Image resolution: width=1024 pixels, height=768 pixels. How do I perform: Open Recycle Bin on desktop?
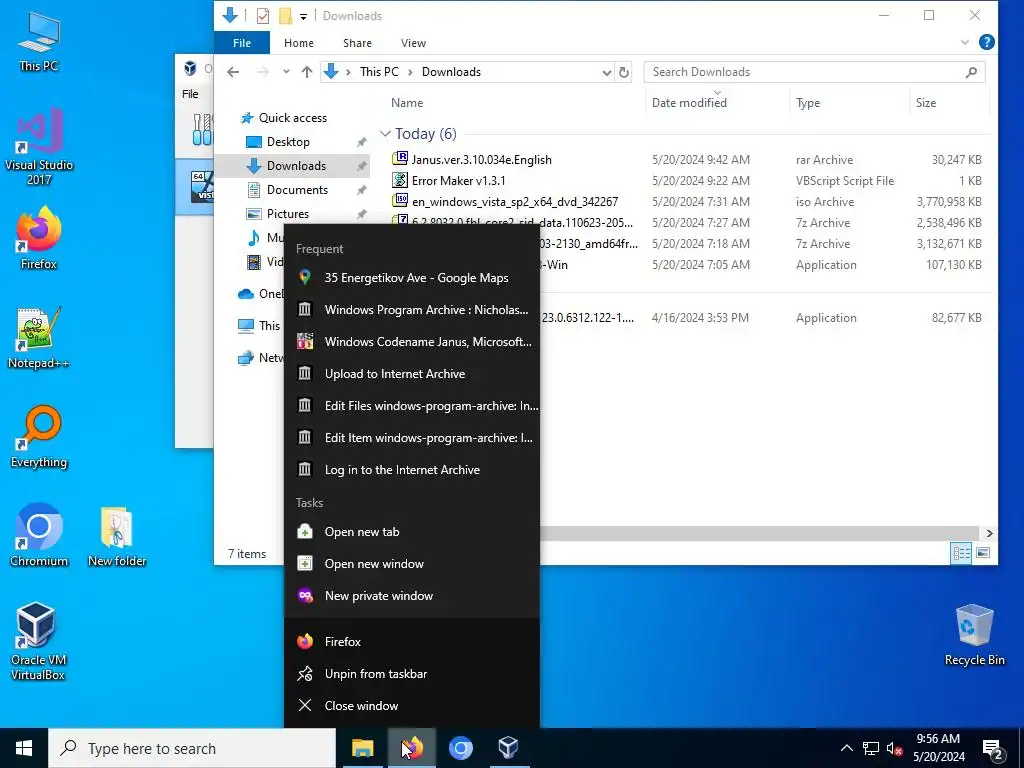coord(974,635)
